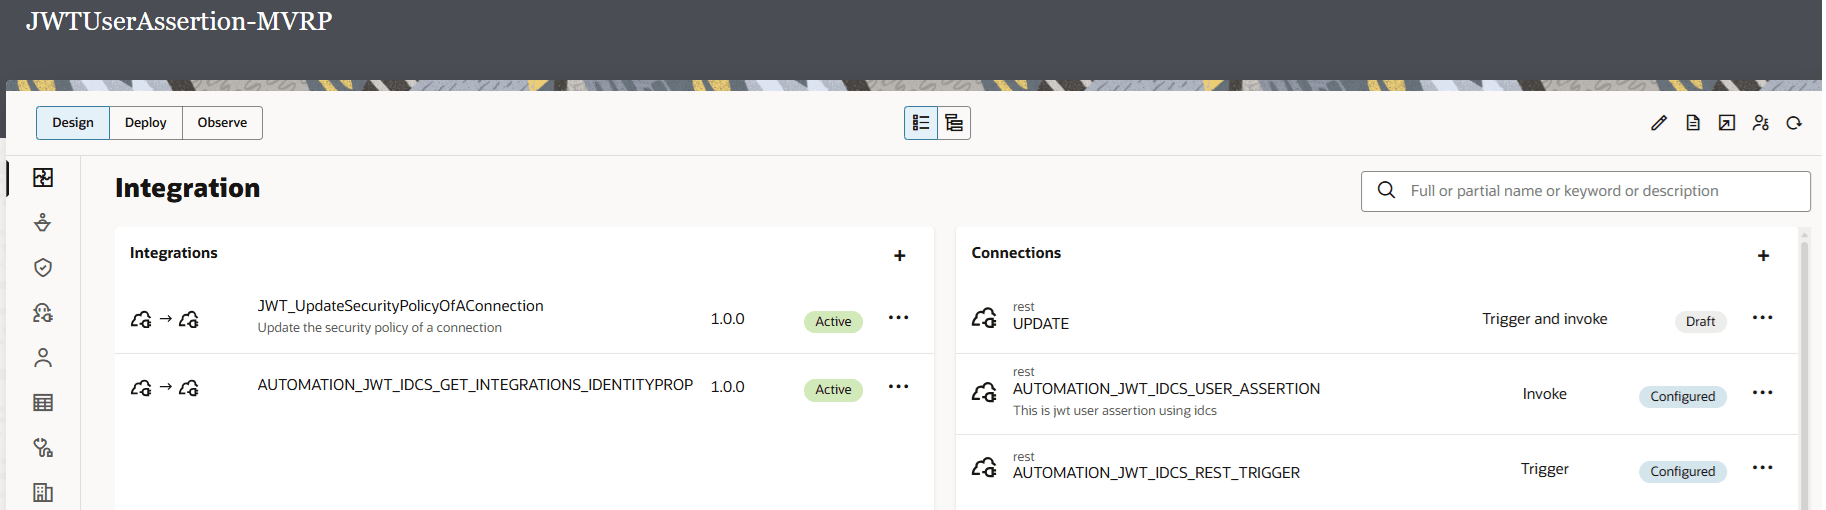The height and width of the screenshot is (510, 1826).
Task: Open the stethoscope Healthcare sidebar icon
Action: click(x=43, y=447)
